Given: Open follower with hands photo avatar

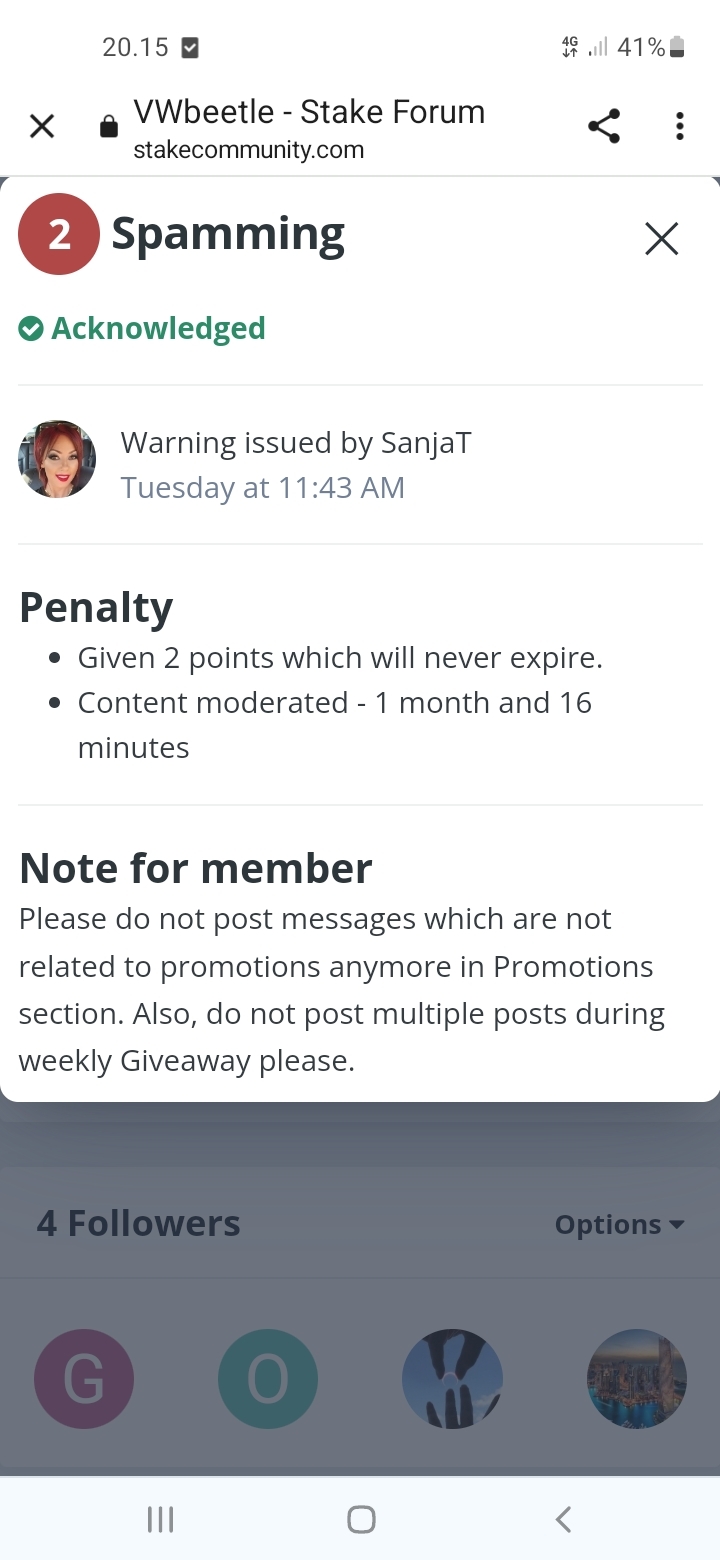Looking at the screenshot, I should click(x=452, y=1379).
